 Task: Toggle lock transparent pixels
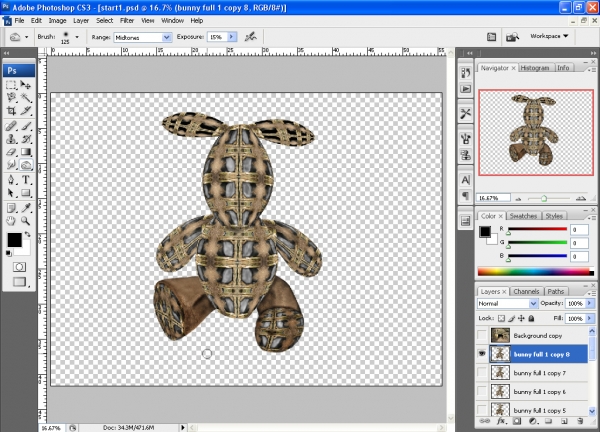click(x=501, y=318)
